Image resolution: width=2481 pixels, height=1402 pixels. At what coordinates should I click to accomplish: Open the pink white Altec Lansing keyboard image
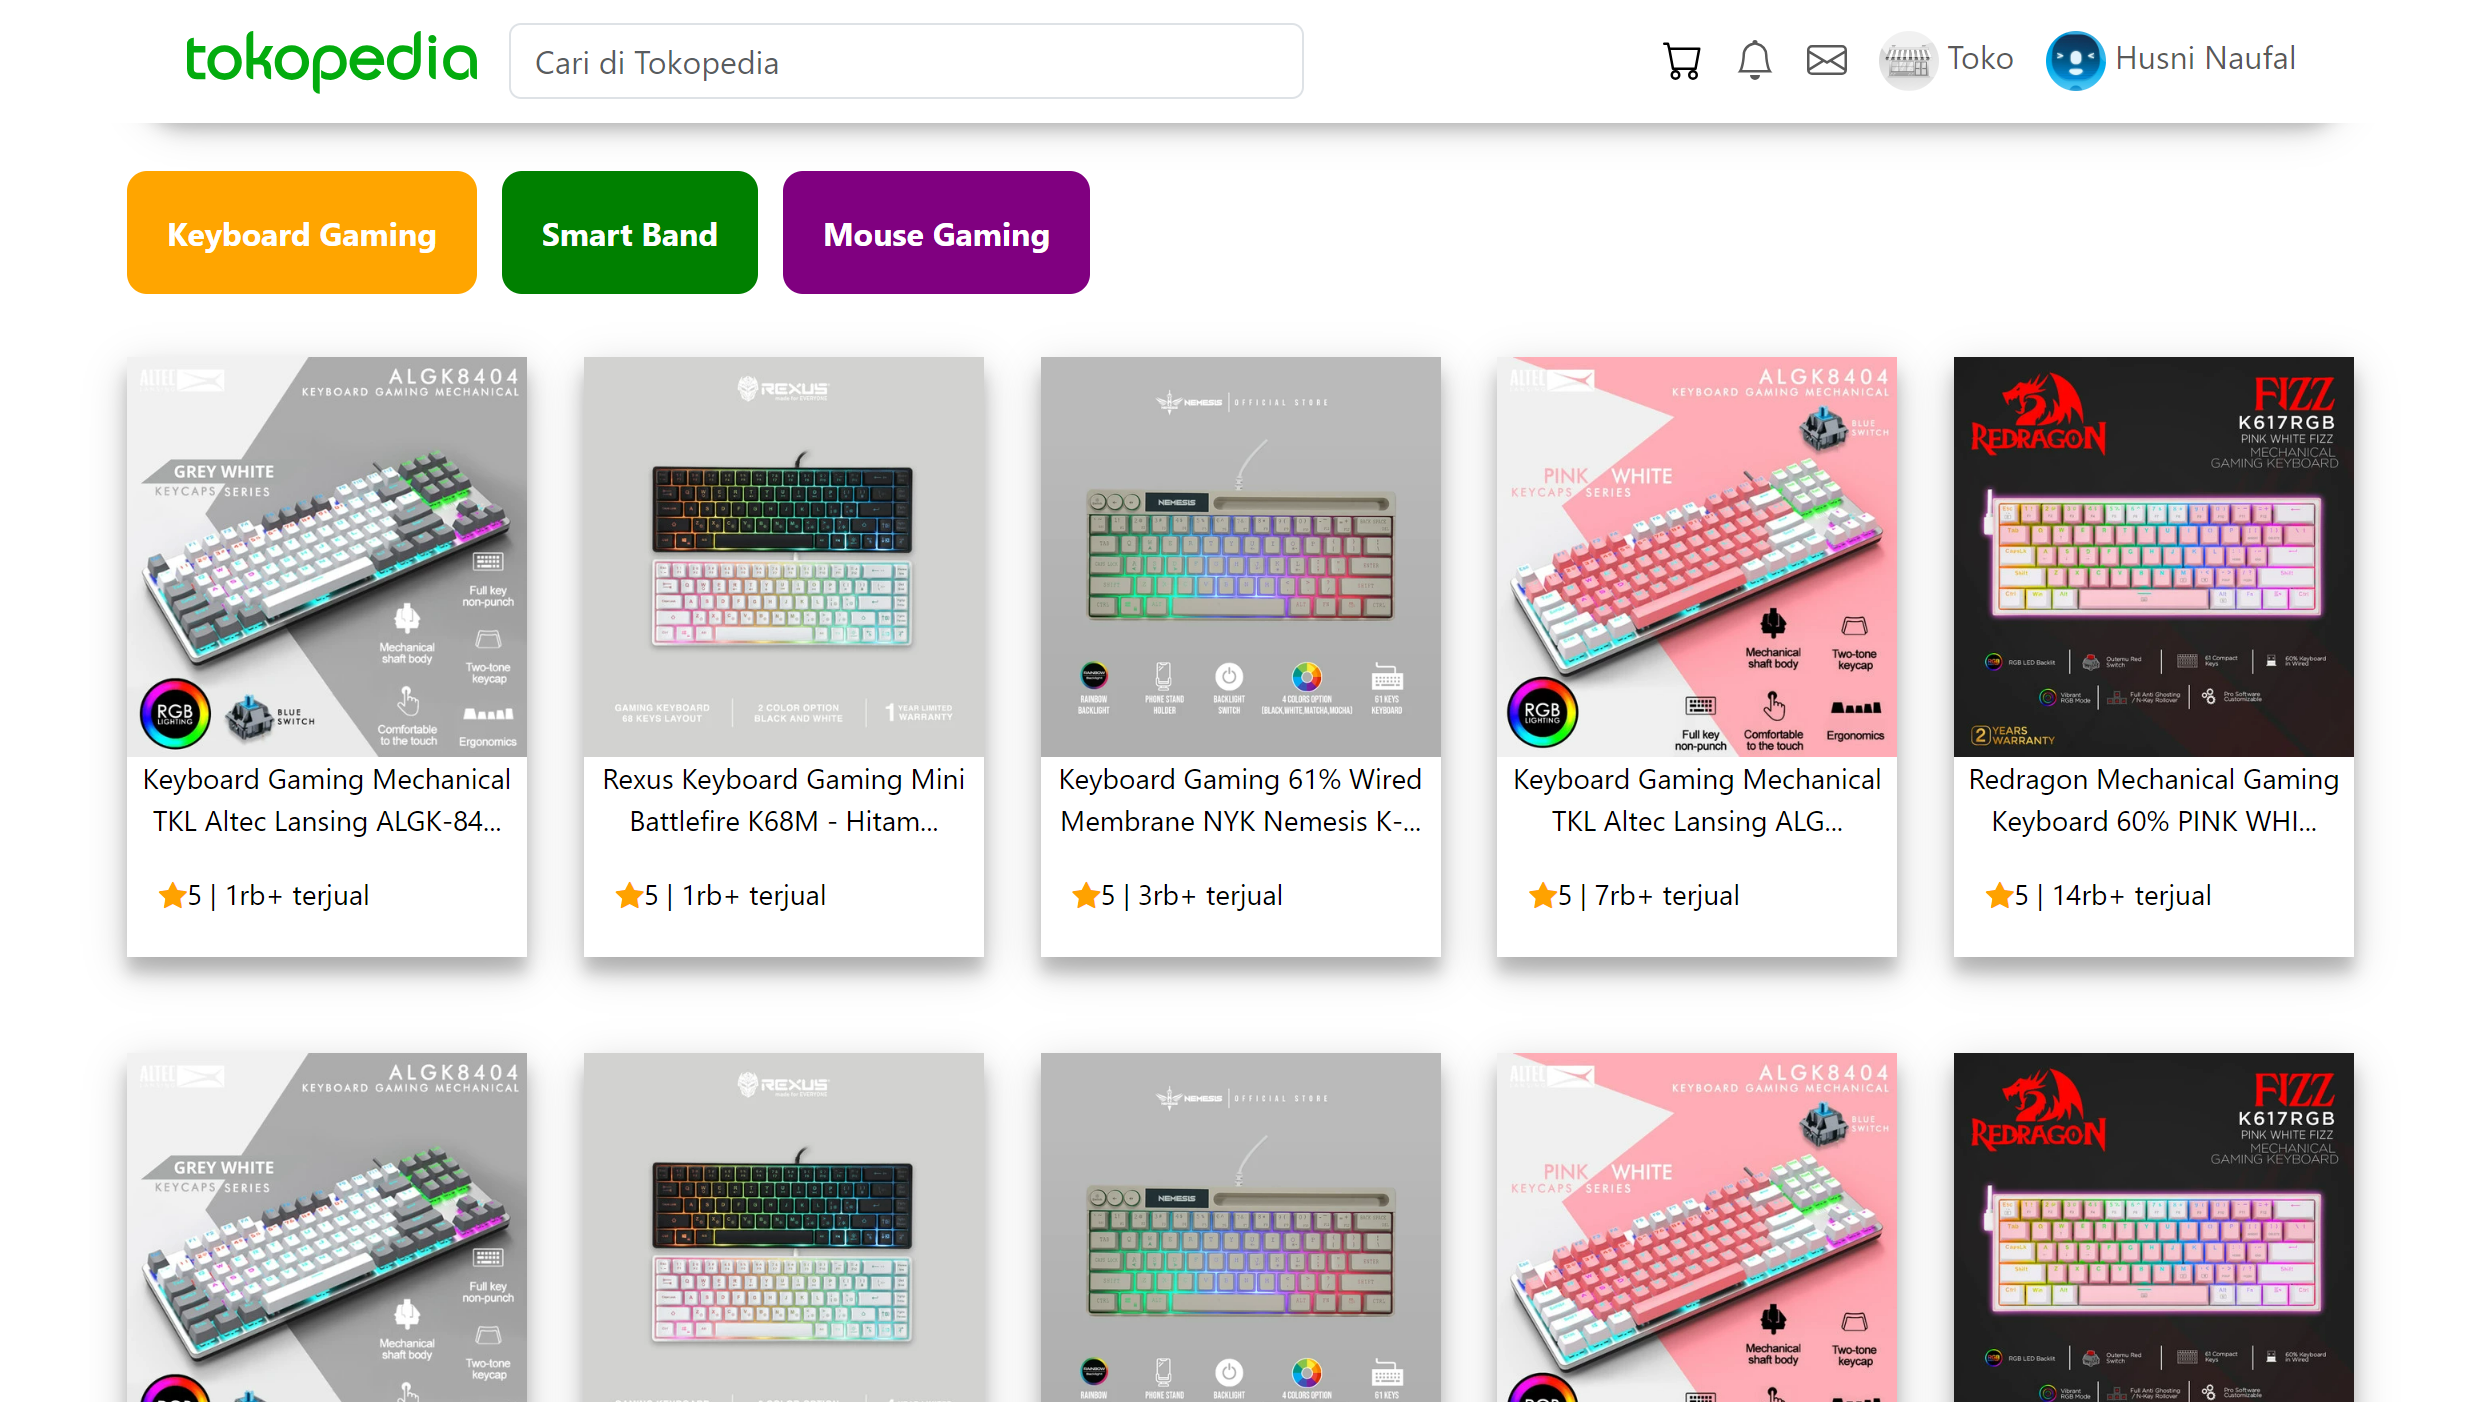(x=1697, y=557)
